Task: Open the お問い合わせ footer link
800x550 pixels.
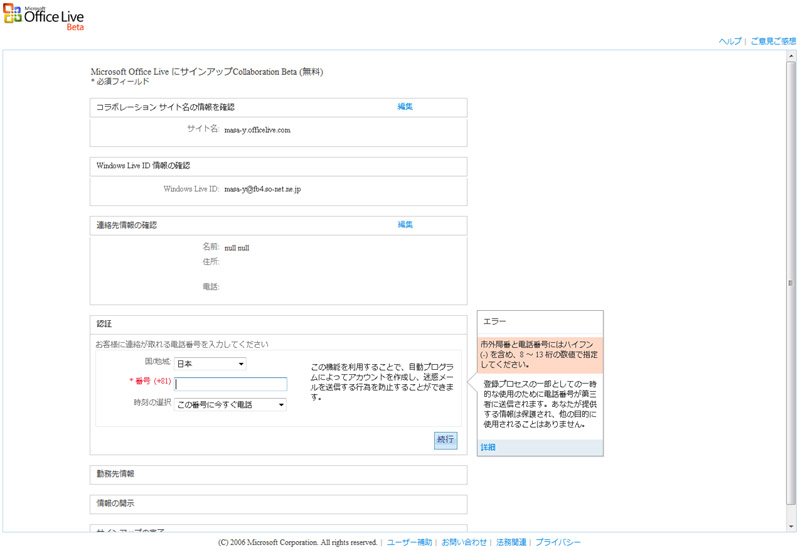Action: coord(464,542)
